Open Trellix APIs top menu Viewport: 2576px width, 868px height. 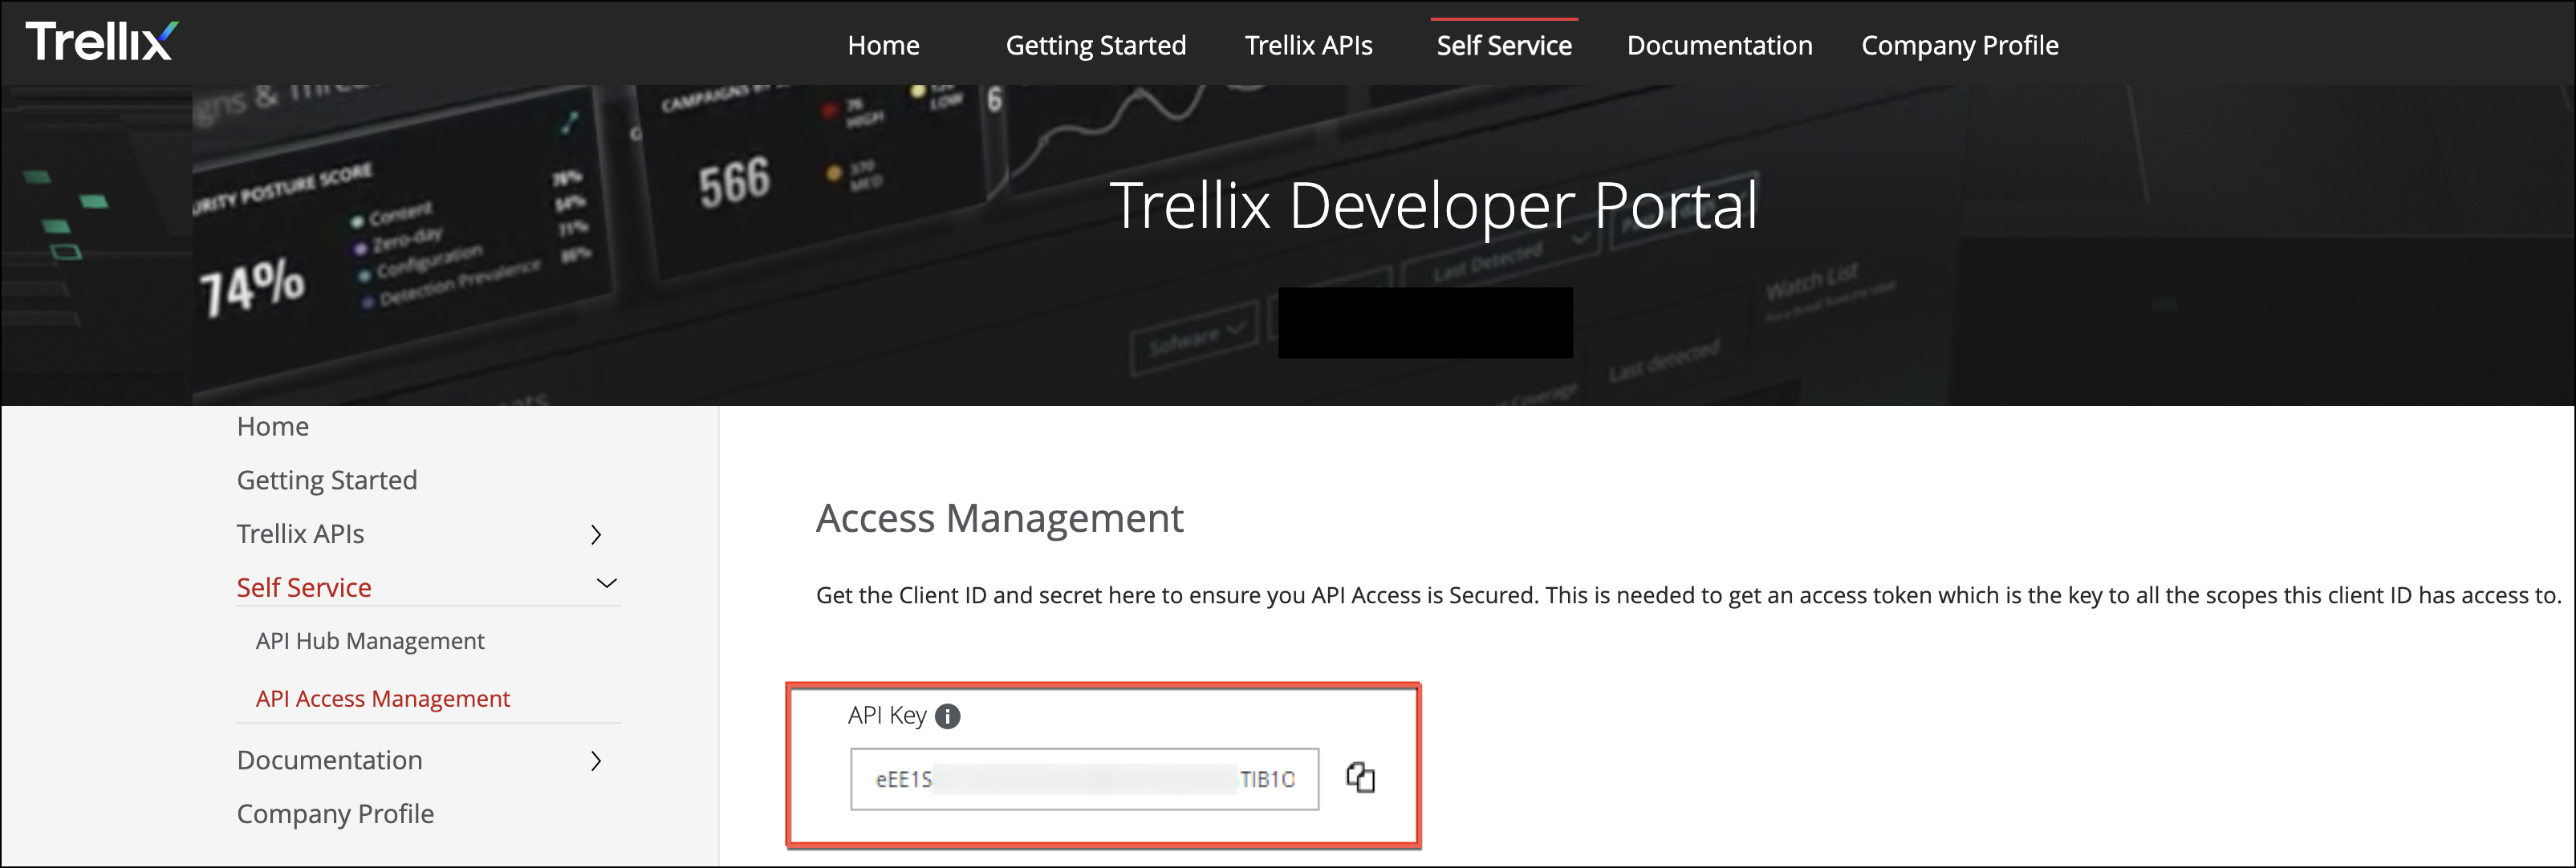click(1308, 46)
